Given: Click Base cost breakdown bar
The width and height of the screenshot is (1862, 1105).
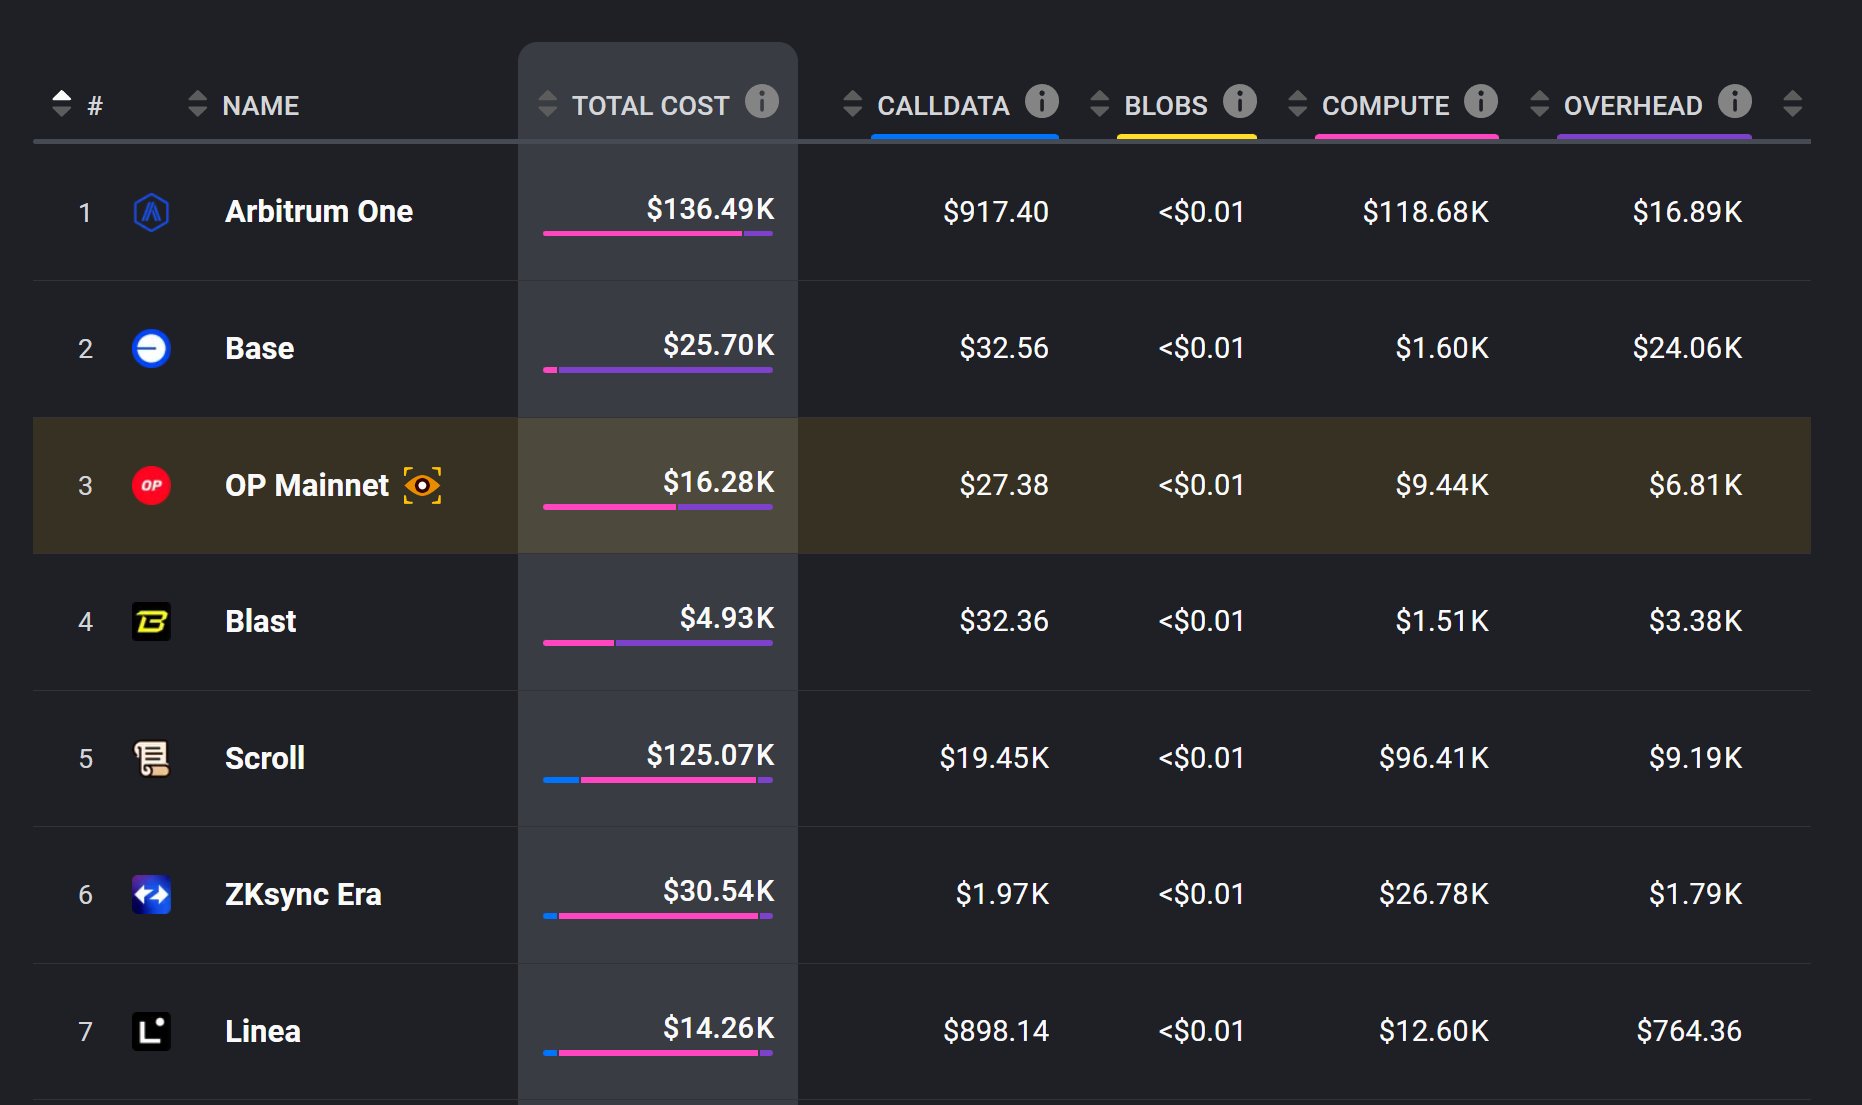Looking at the screenshot, I should (x=658, y=370).
